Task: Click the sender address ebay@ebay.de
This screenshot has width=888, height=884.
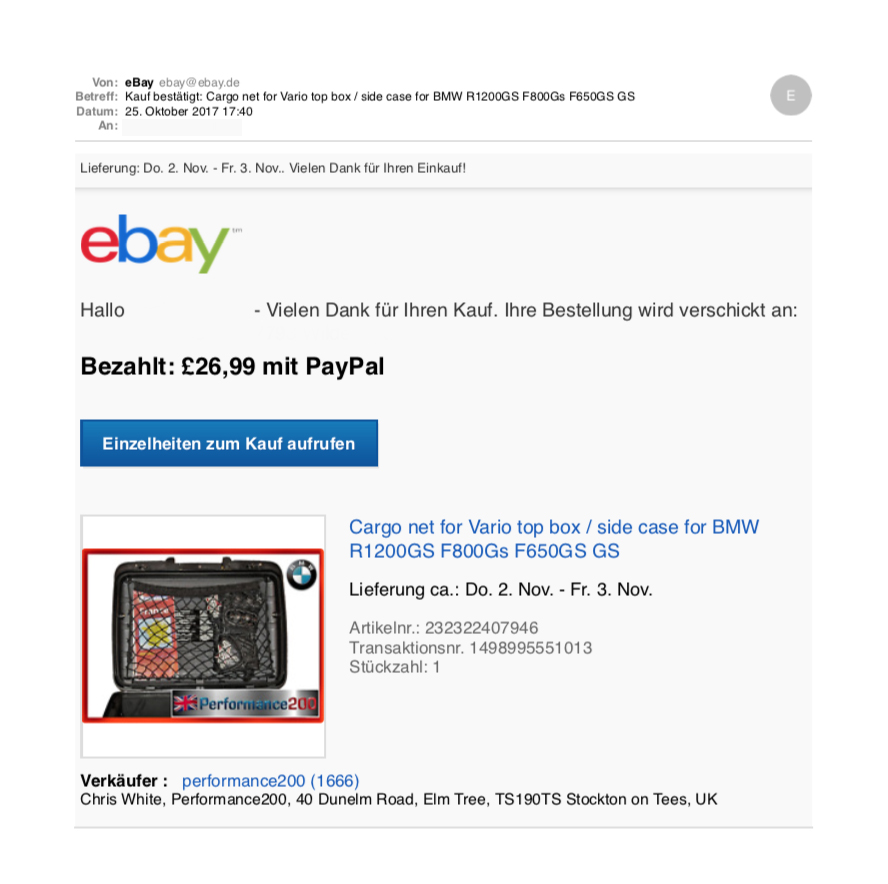Action: [x=199, y=83]
